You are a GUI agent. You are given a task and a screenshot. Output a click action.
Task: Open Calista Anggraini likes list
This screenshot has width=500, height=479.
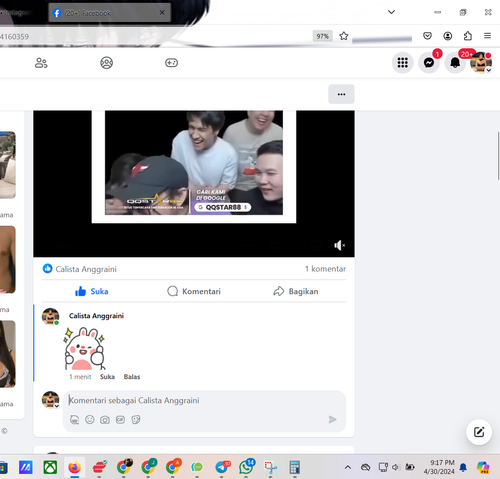pyautogui.click(x=86, y=269)
